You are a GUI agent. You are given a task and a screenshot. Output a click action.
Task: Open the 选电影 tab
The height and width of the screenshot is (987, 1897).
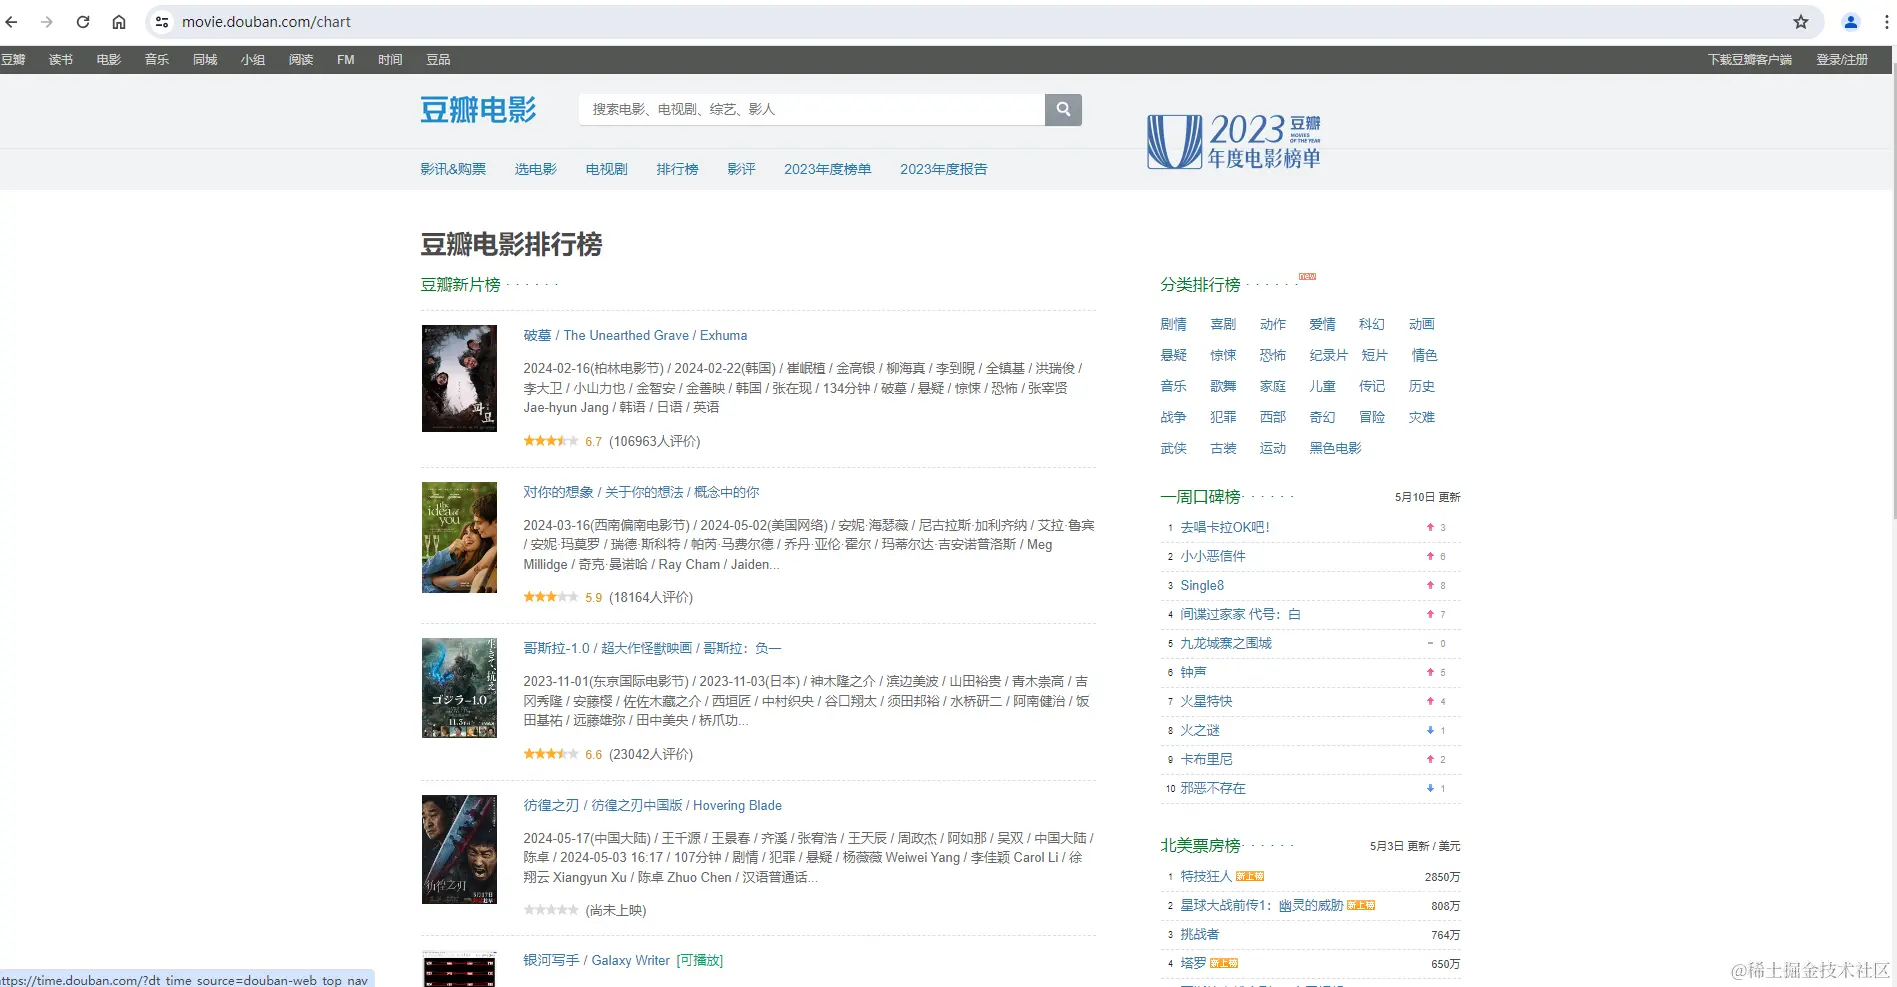coord(536,169)
